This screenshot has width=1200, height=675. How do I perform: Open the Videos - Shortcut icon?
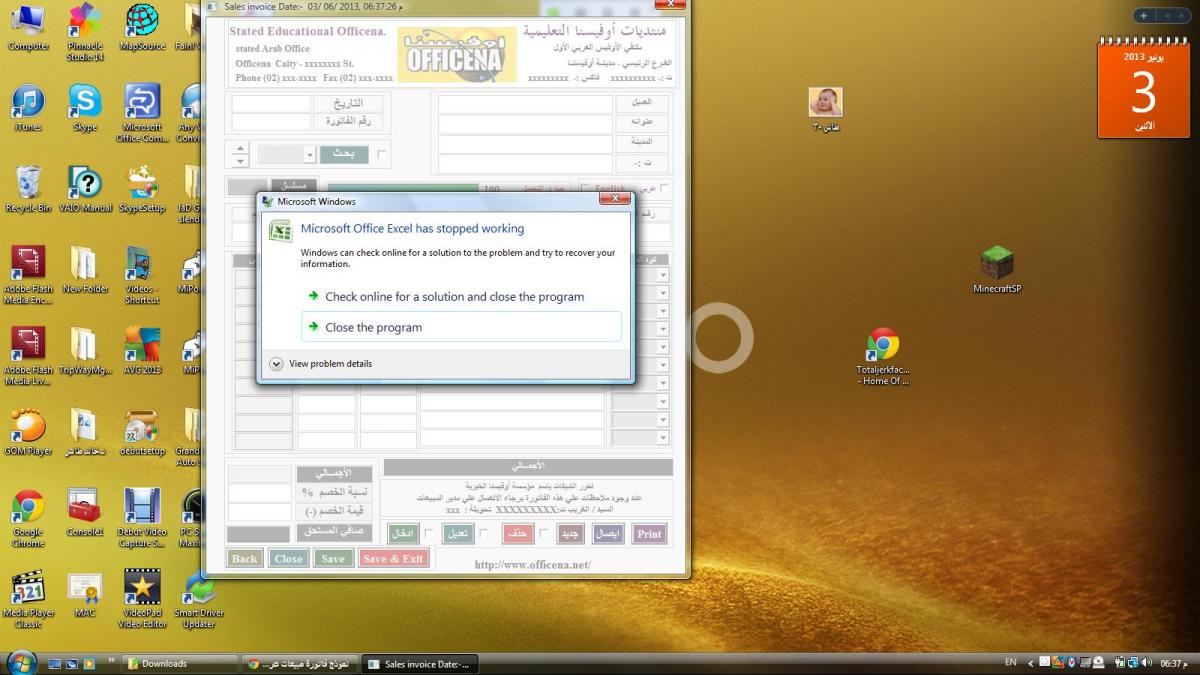(x=142, y=275)
